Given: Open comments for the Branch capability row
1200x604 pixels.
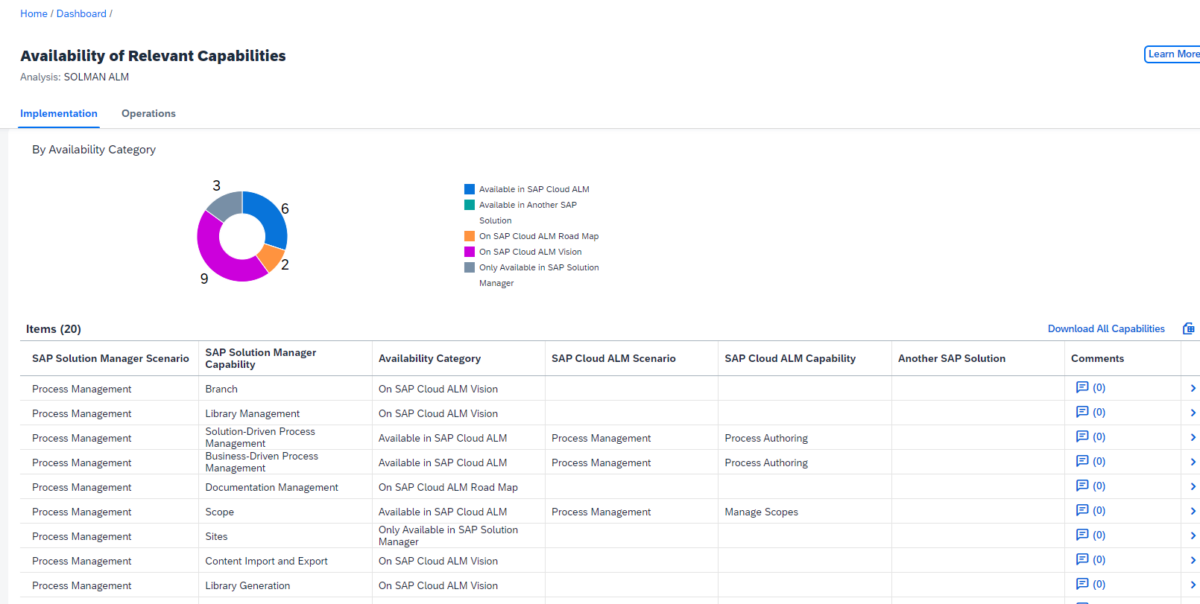Looking at the screenshot, I should pos(1083,387).
